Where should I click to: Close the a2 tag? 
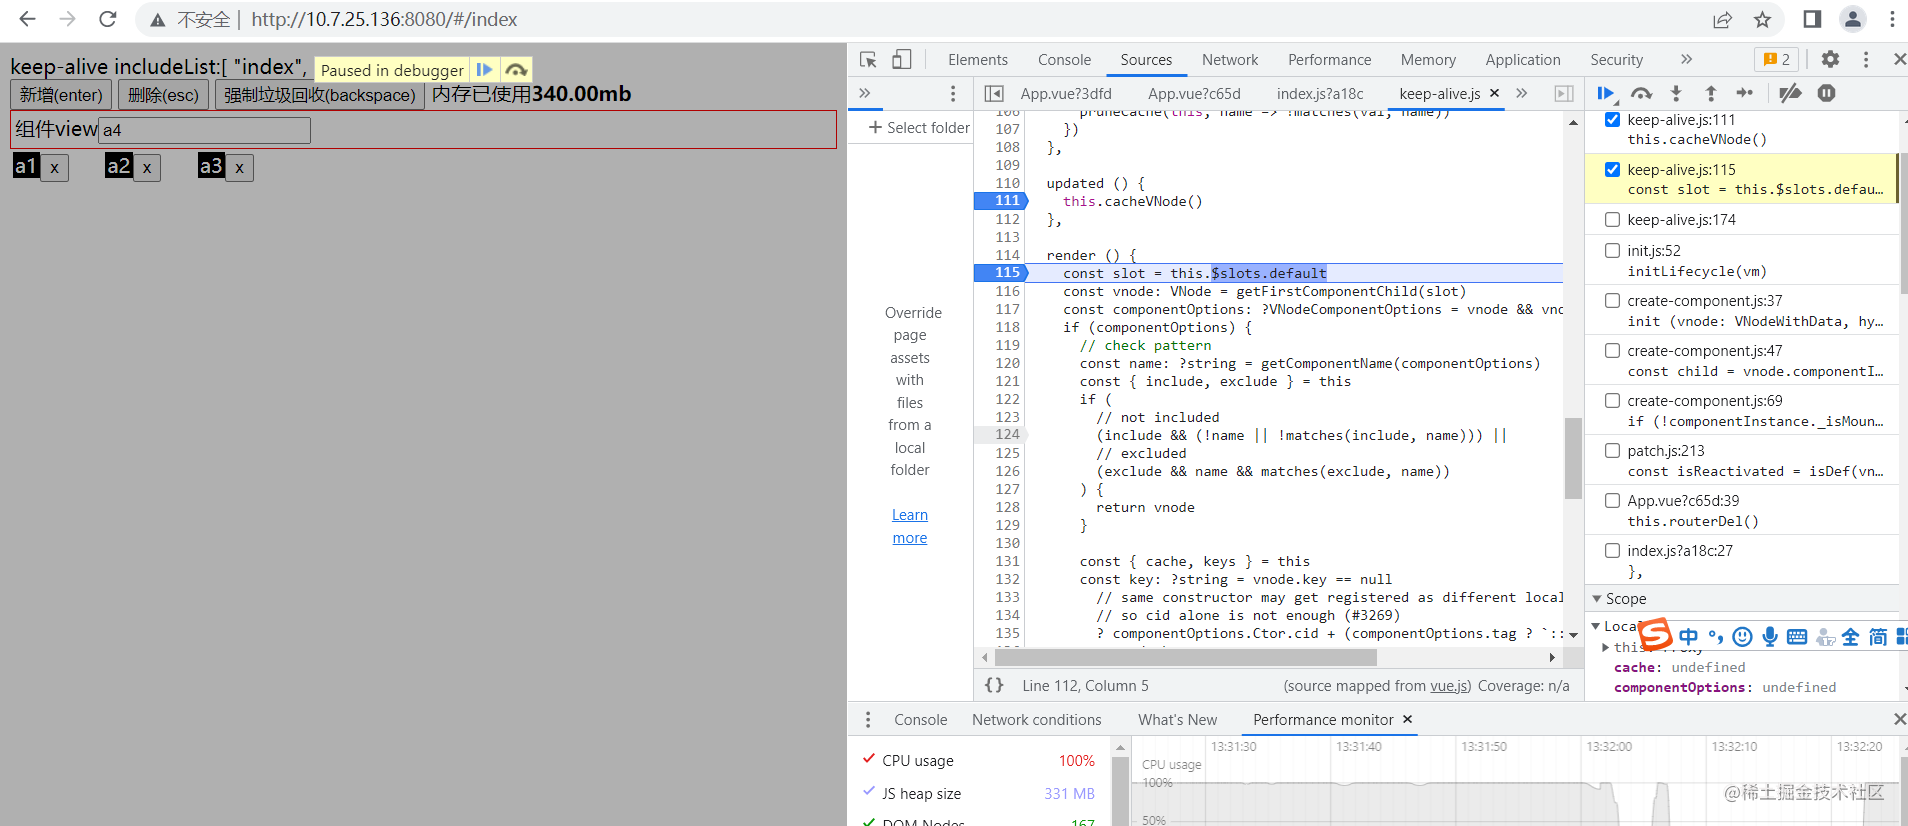coord(147,168)
